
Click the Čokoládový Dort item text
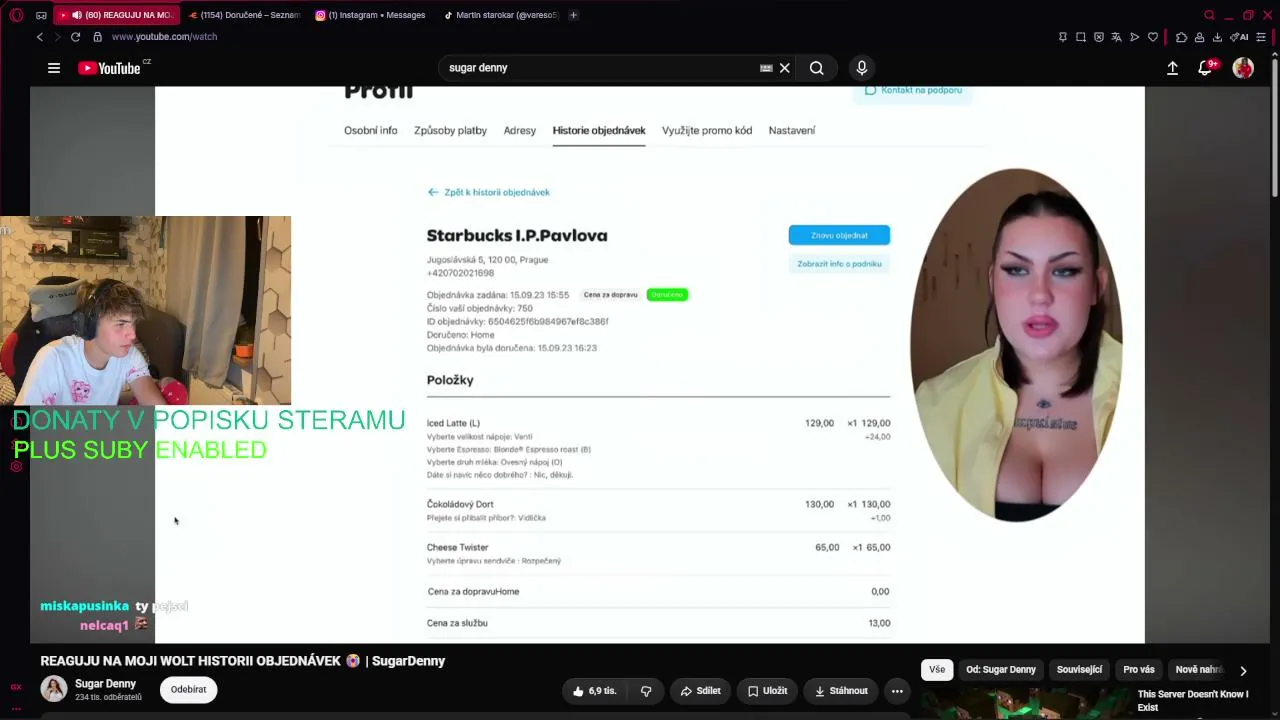[460, 504]
